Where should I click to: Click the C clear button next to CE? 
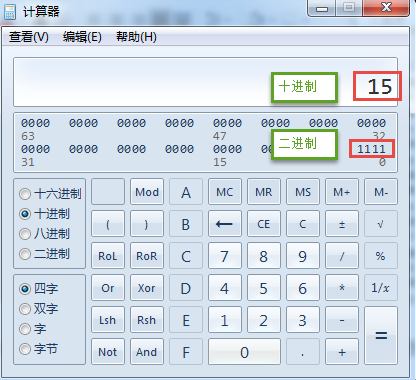pos(303,224)
